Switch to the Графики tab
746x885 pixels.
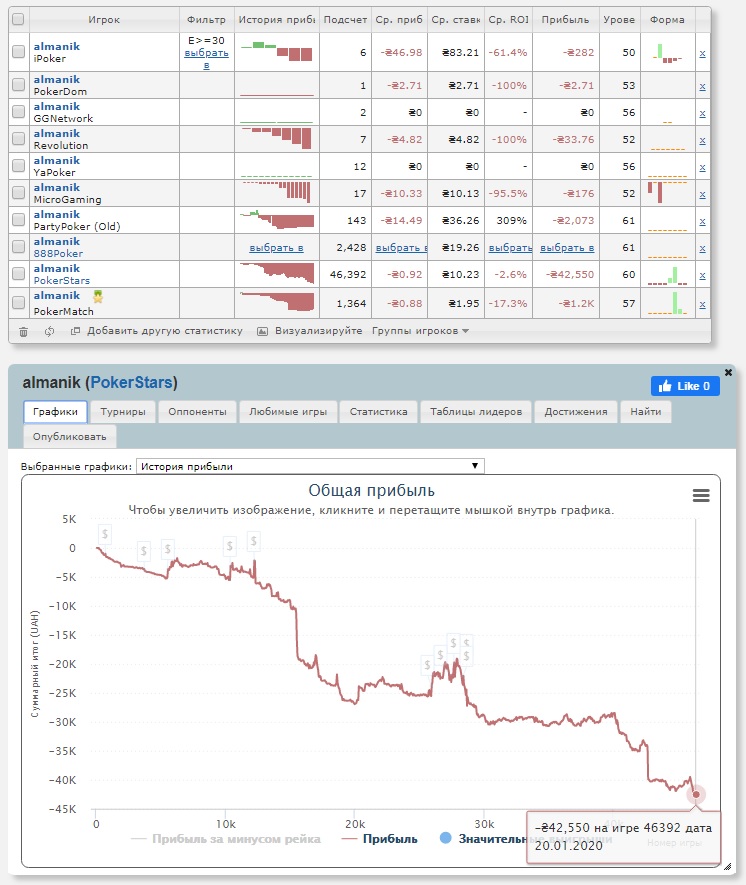tap(55, 411)
